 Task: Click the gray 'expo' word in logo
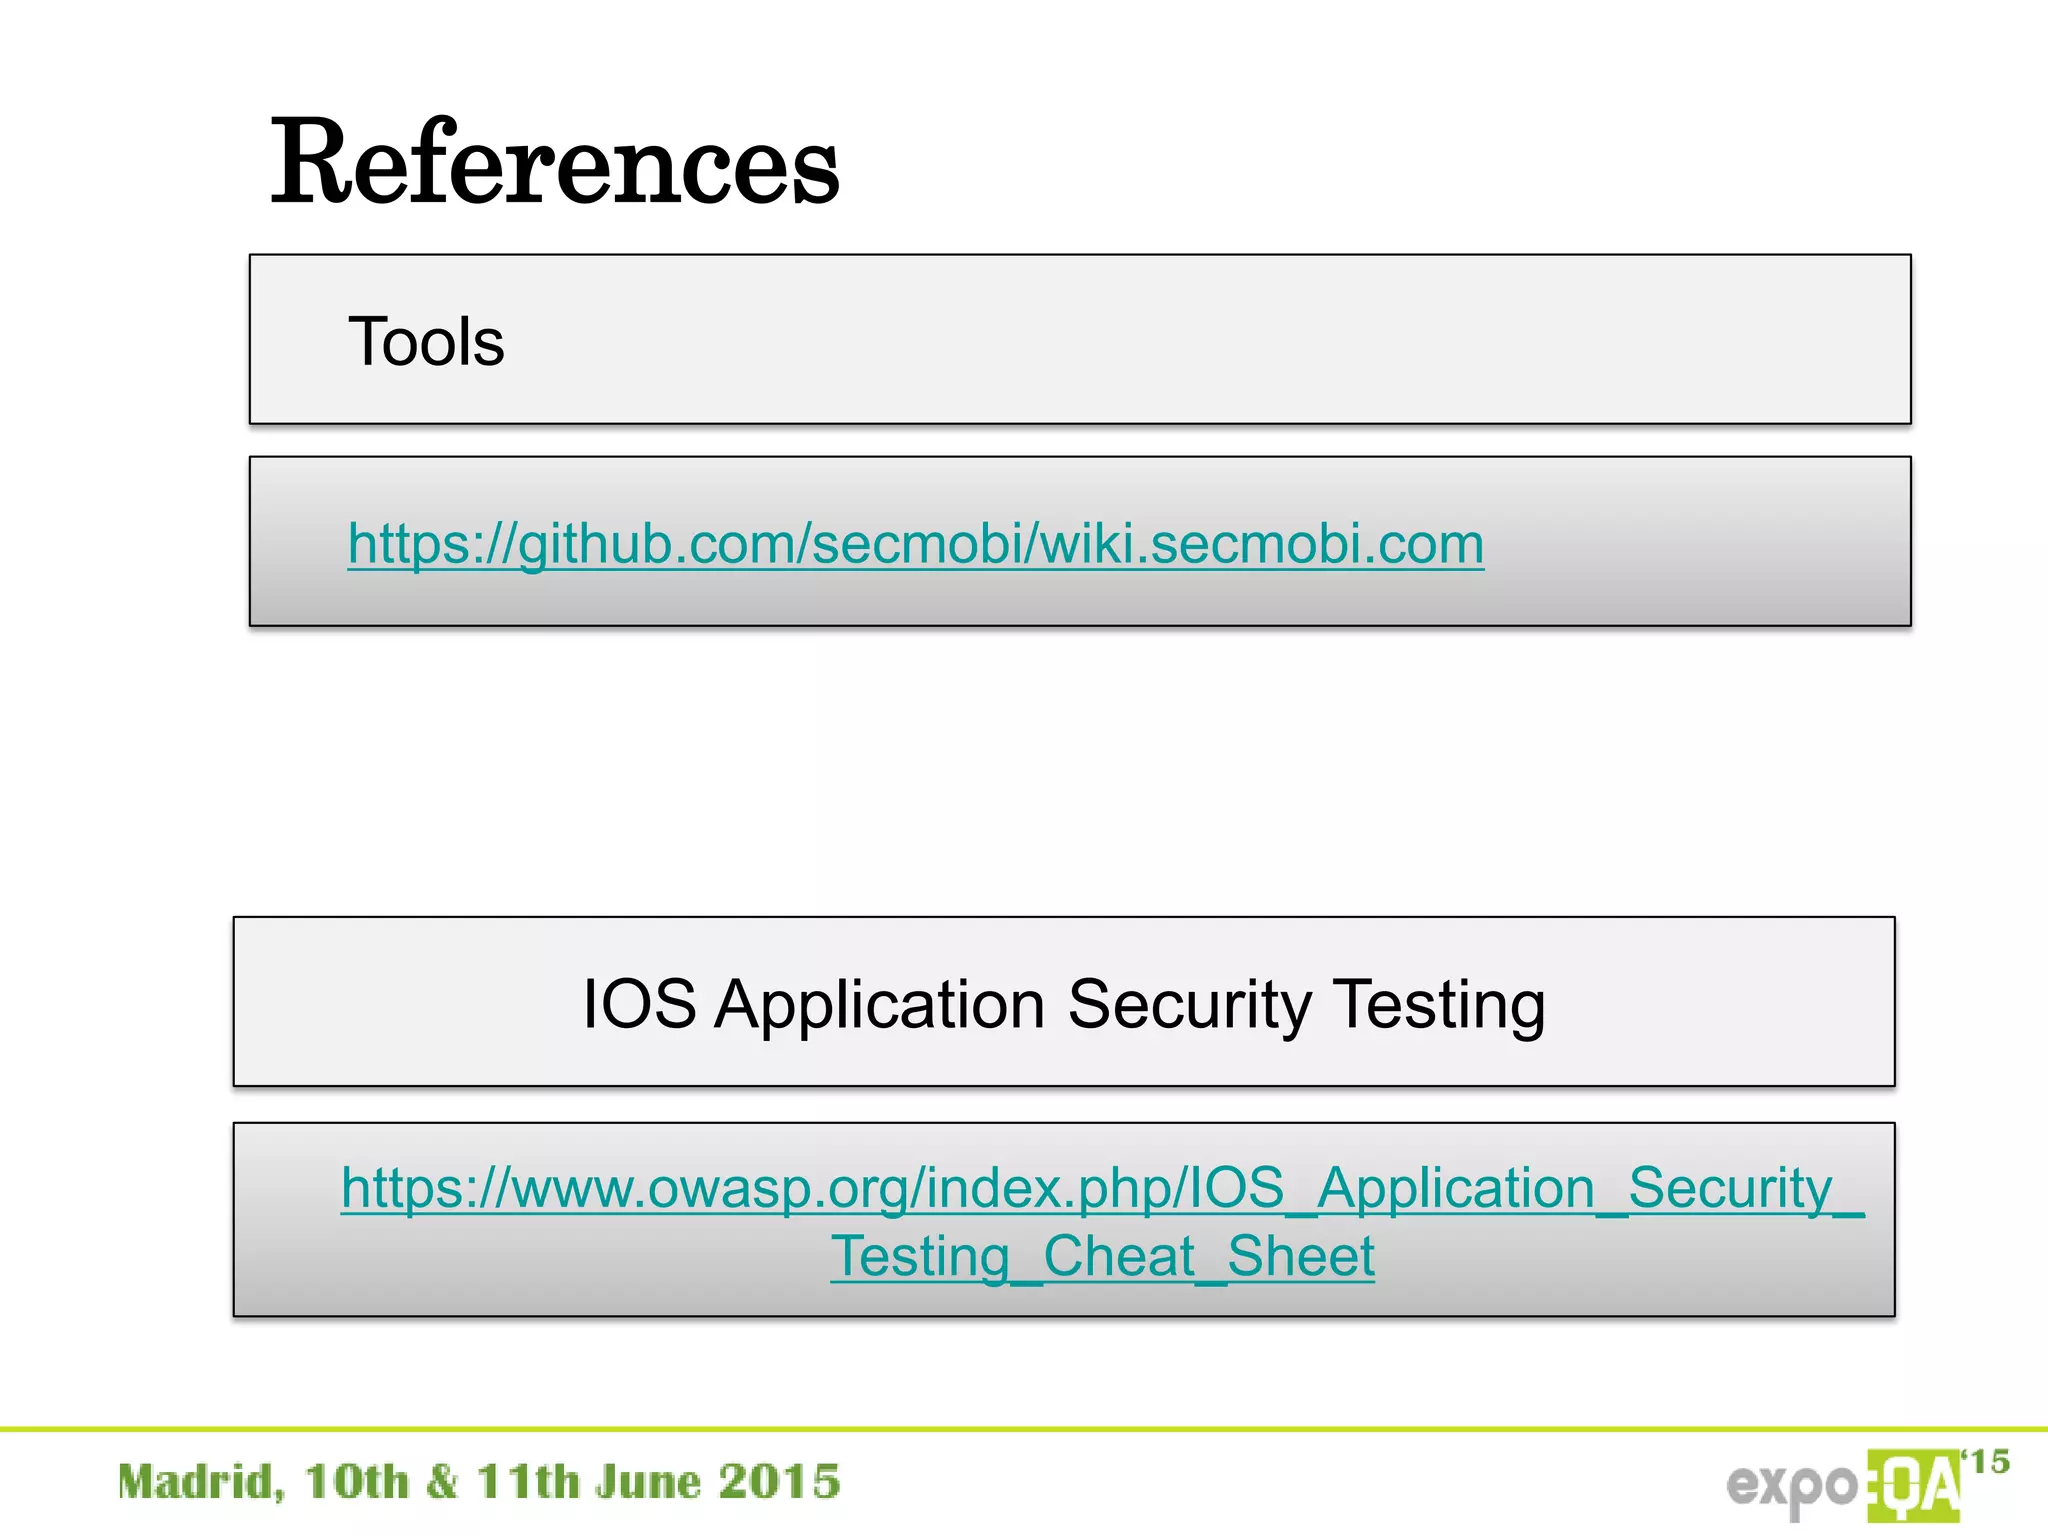1790,1488
